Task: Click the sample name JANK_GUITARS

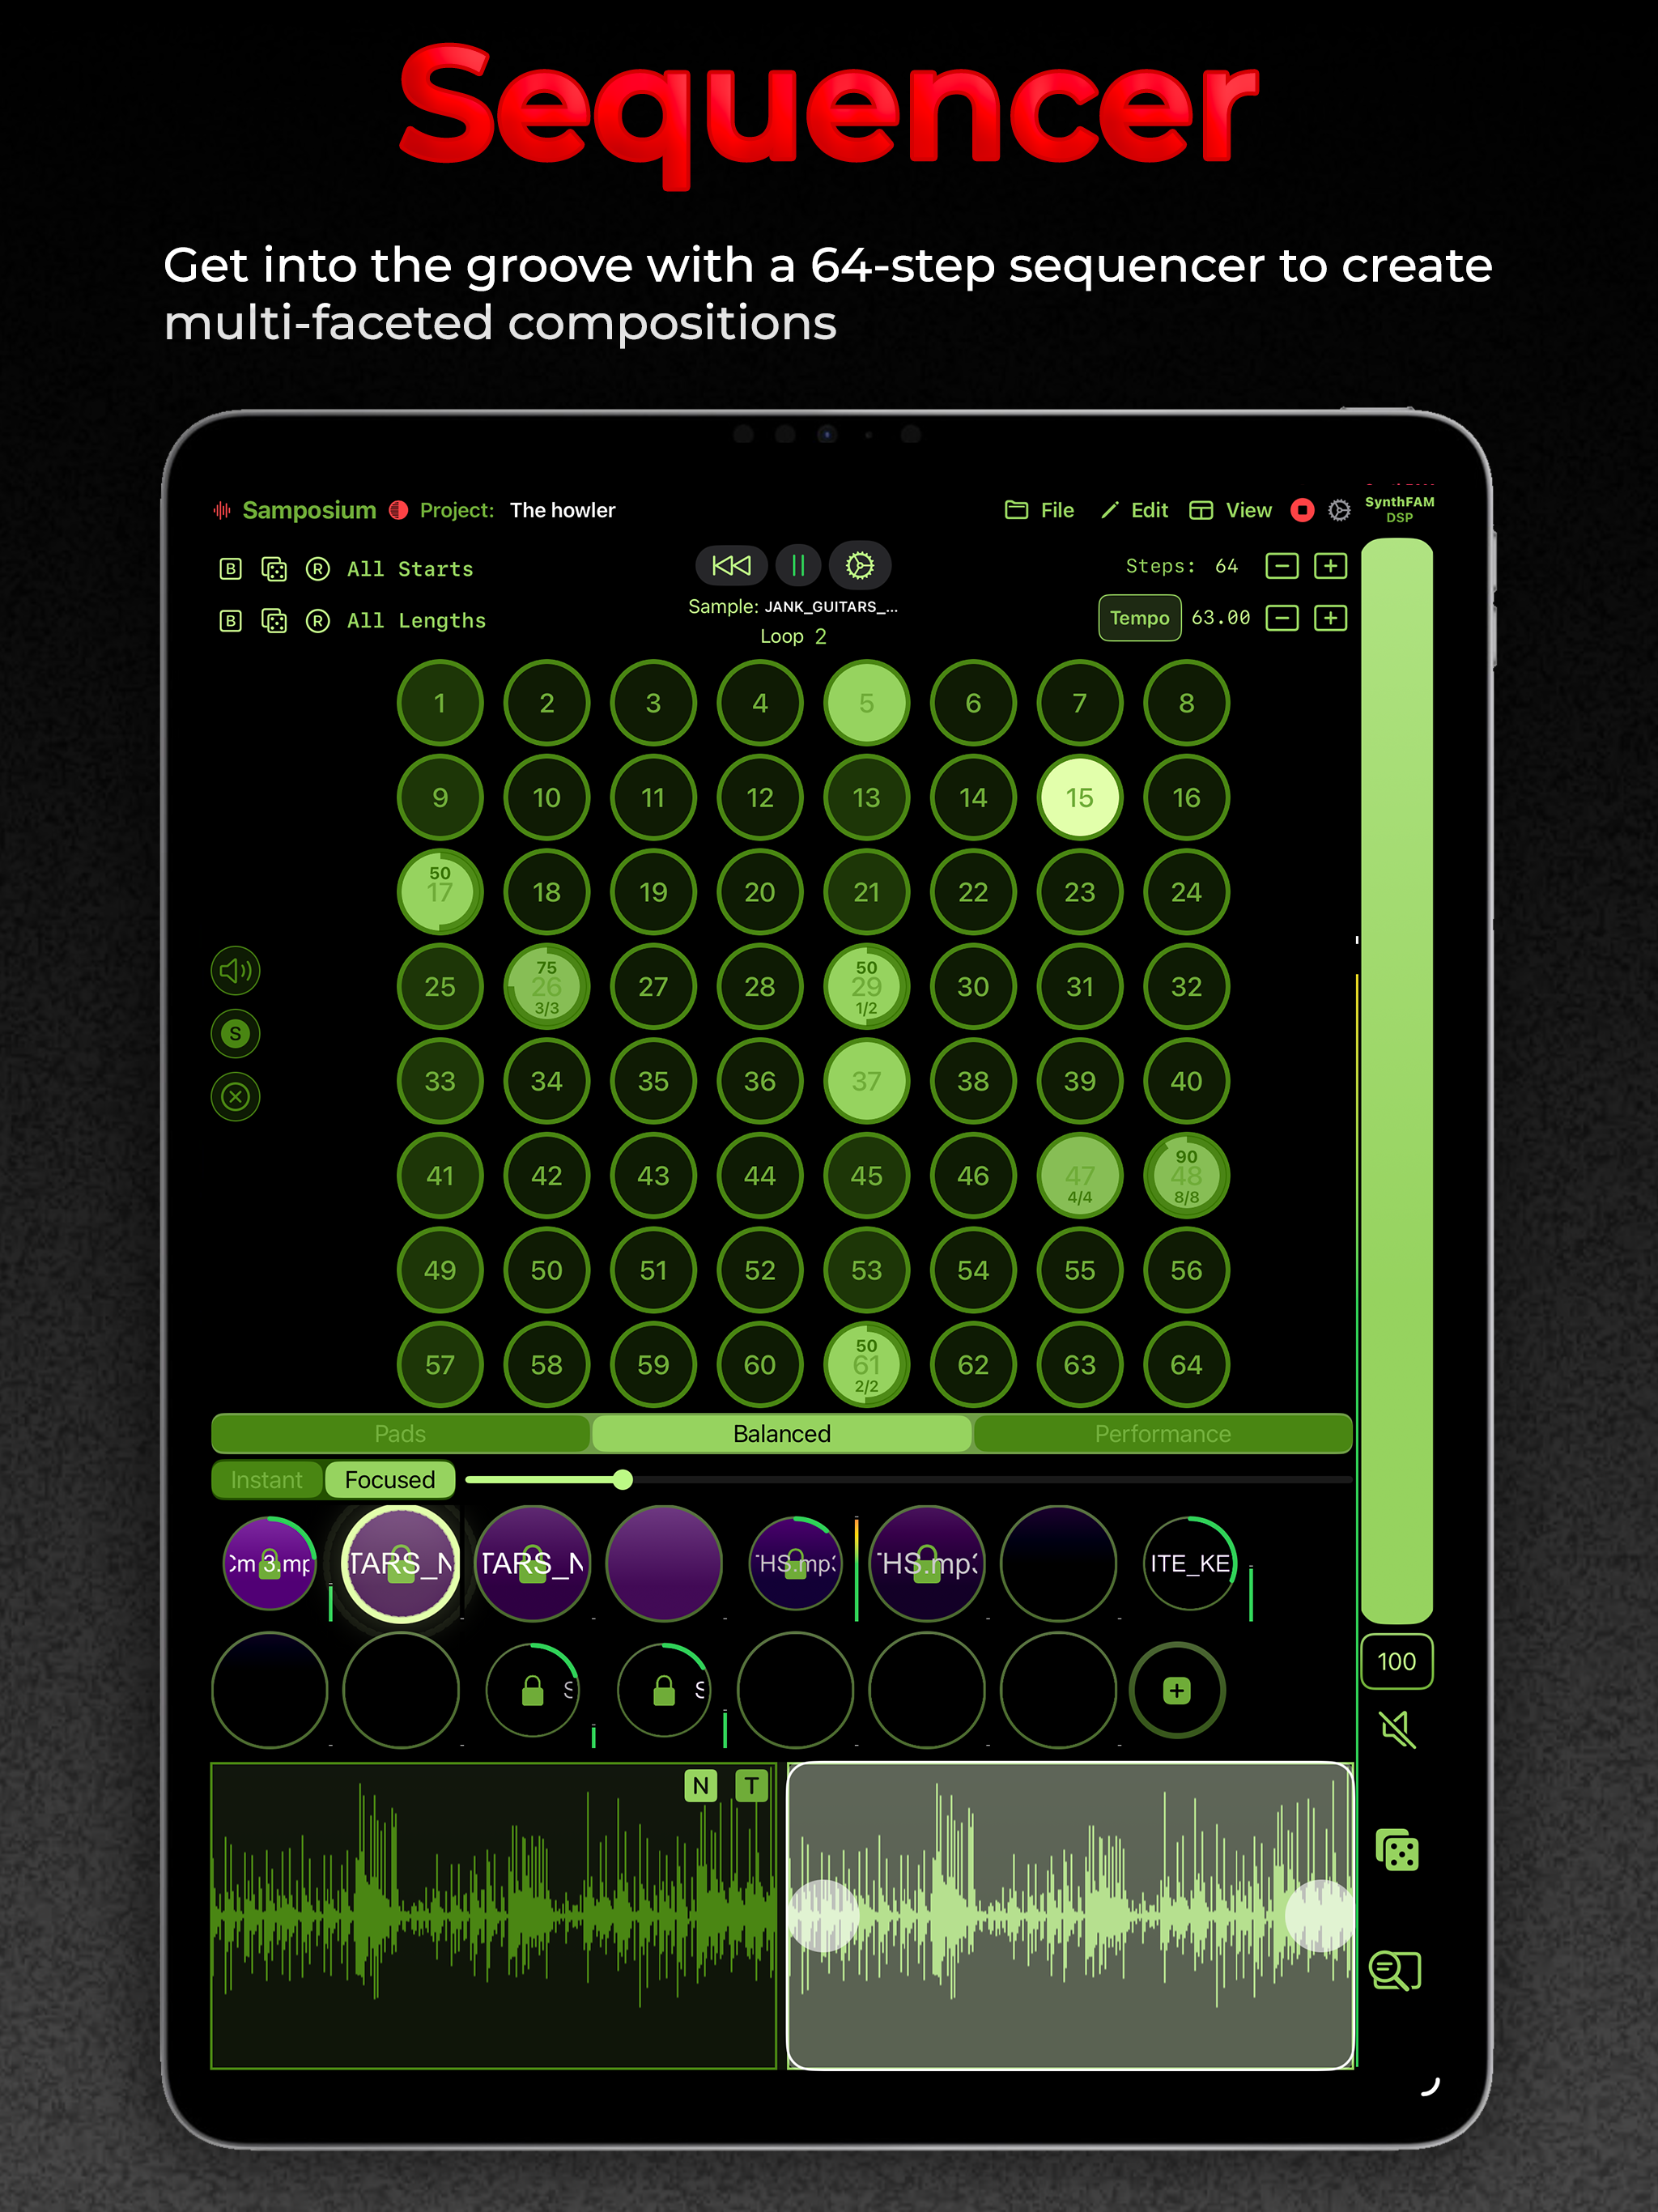Action: 831,607
